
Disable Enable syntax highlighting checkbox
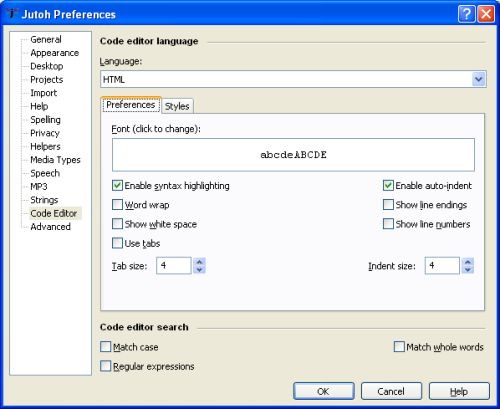(x=117, y=186)
